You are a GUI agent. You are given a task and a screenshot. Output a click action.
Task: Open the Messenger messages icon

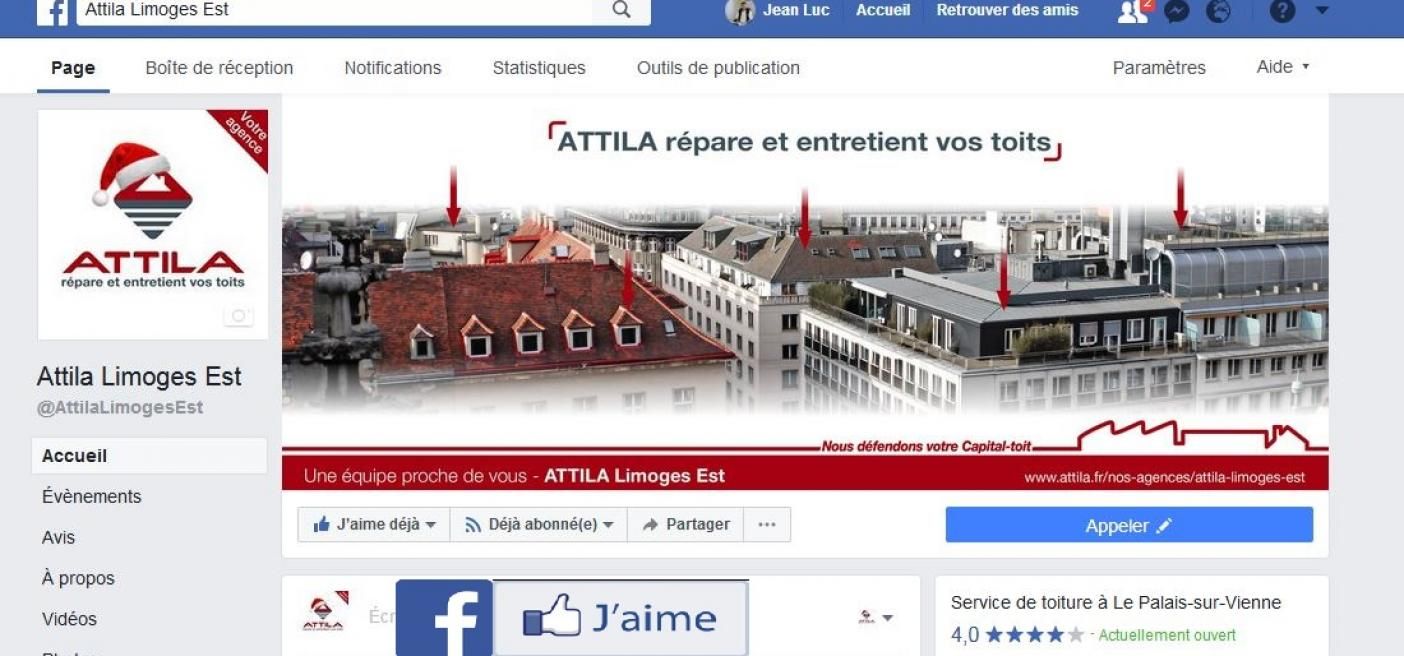(x=1177, y=11)
